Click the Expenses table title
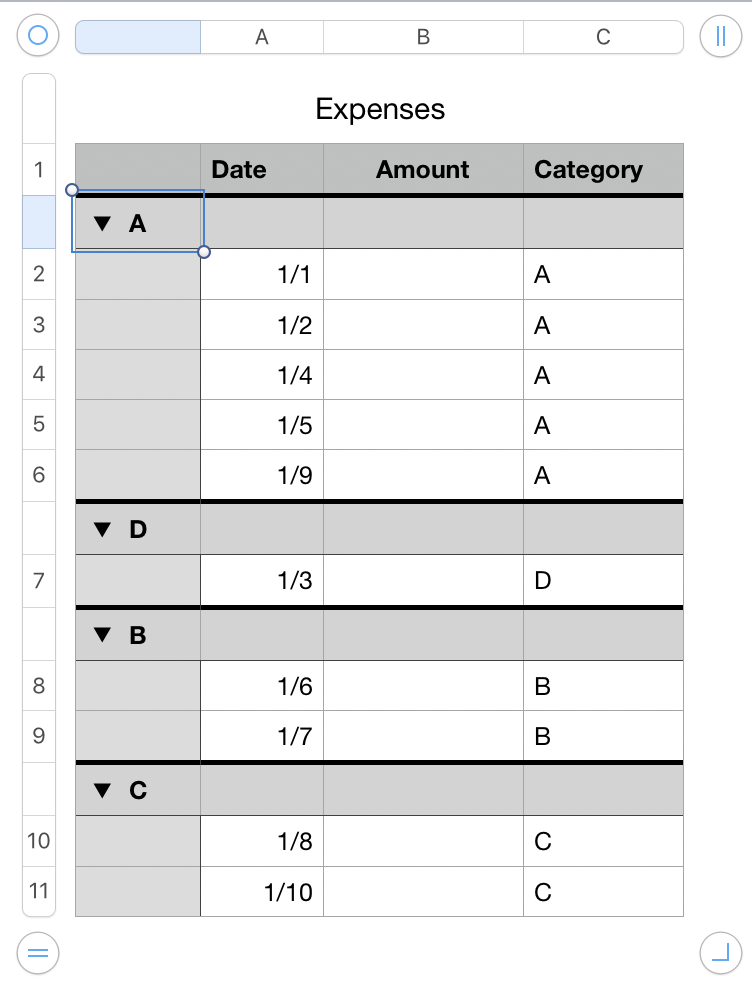 (380, 109)
